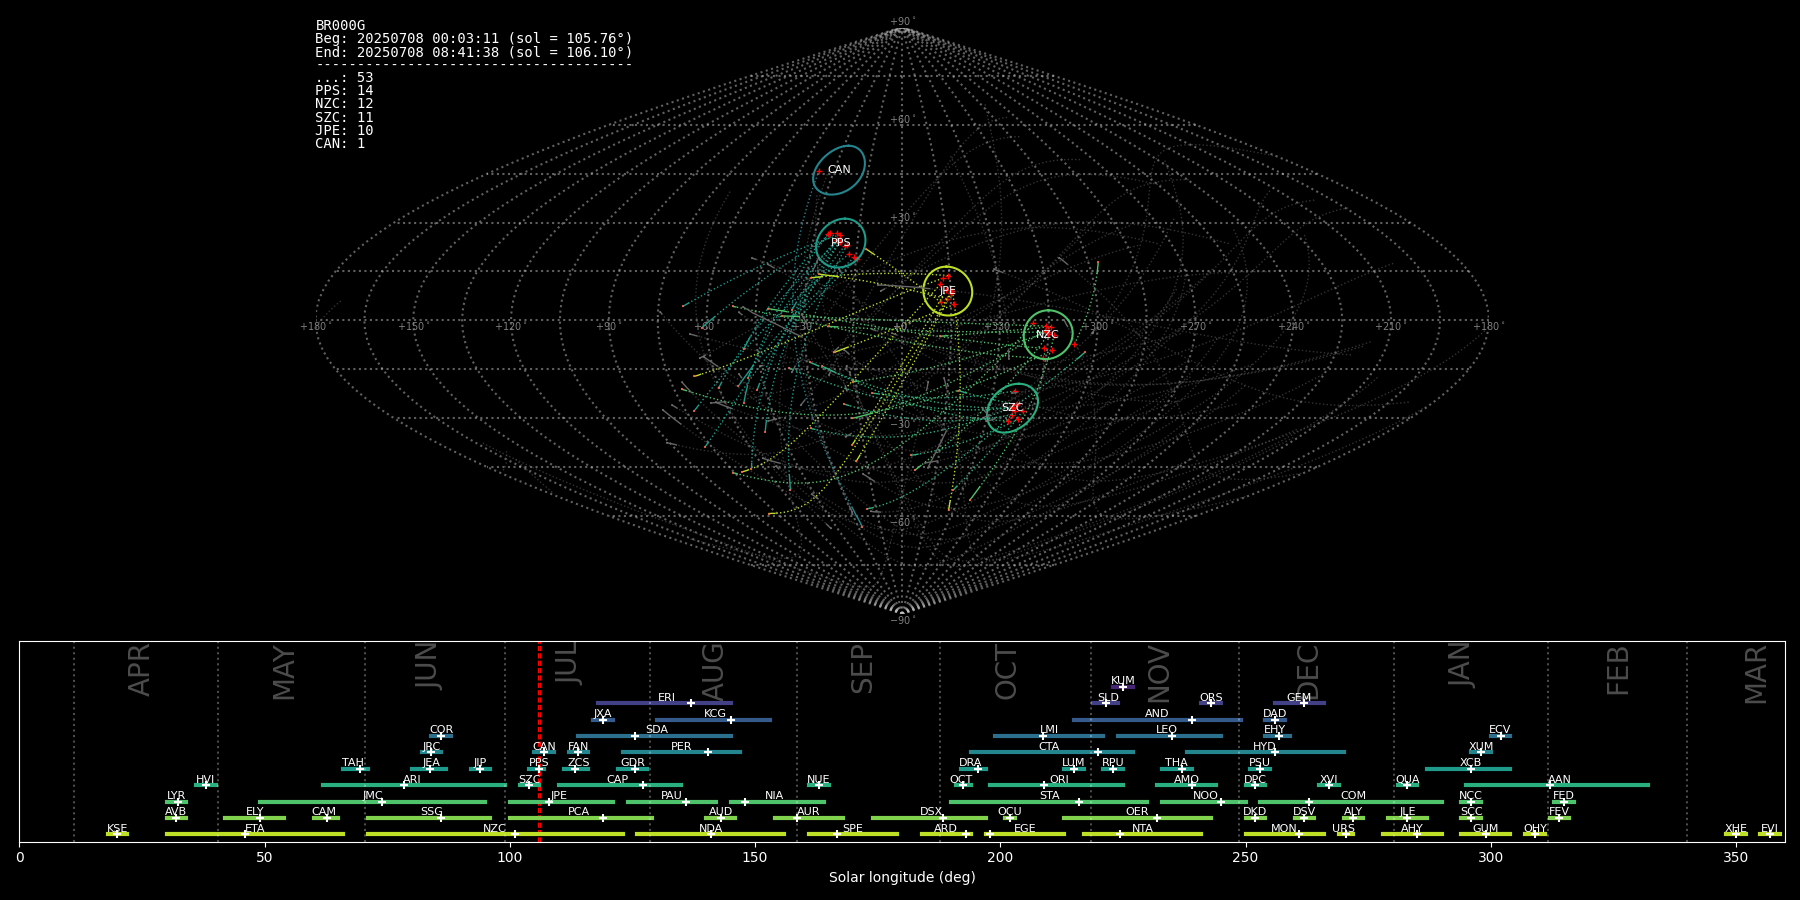
Task: Click the LMI shower bar label
Action: [x=1048, y=730]
